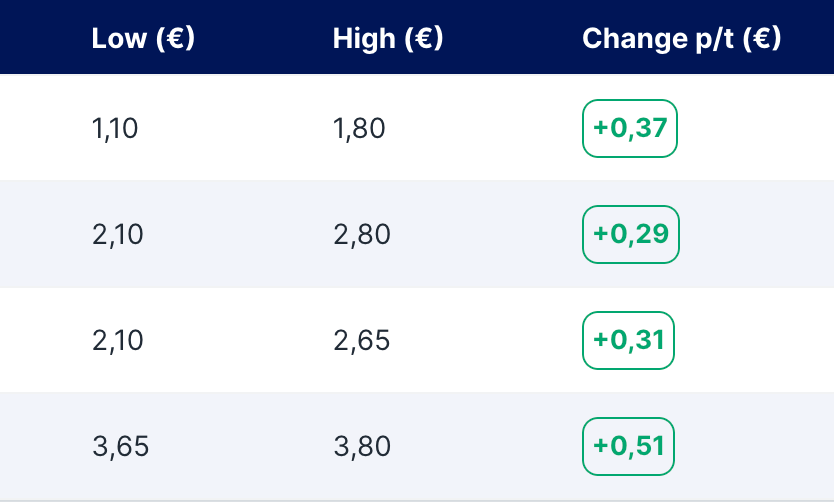Click the +0,37 change badge
The width and height of the screenshot is (834, 502).
point(630,128)
